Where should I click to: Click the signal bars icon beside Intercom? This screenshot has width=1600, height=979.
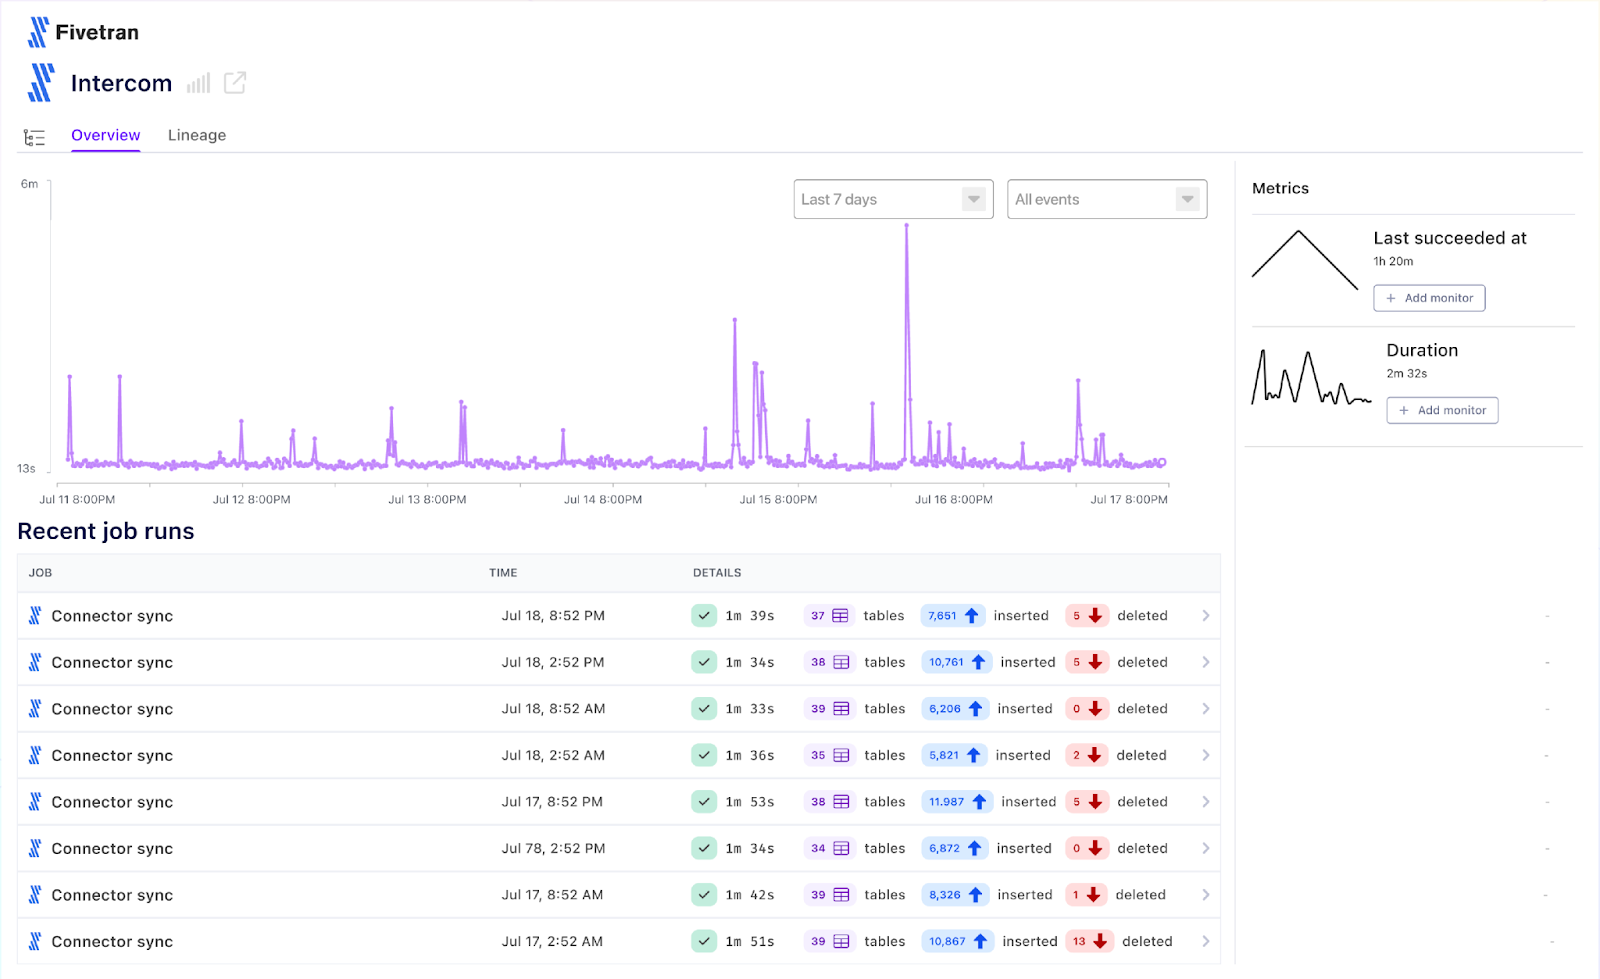(x=198, y=83)
